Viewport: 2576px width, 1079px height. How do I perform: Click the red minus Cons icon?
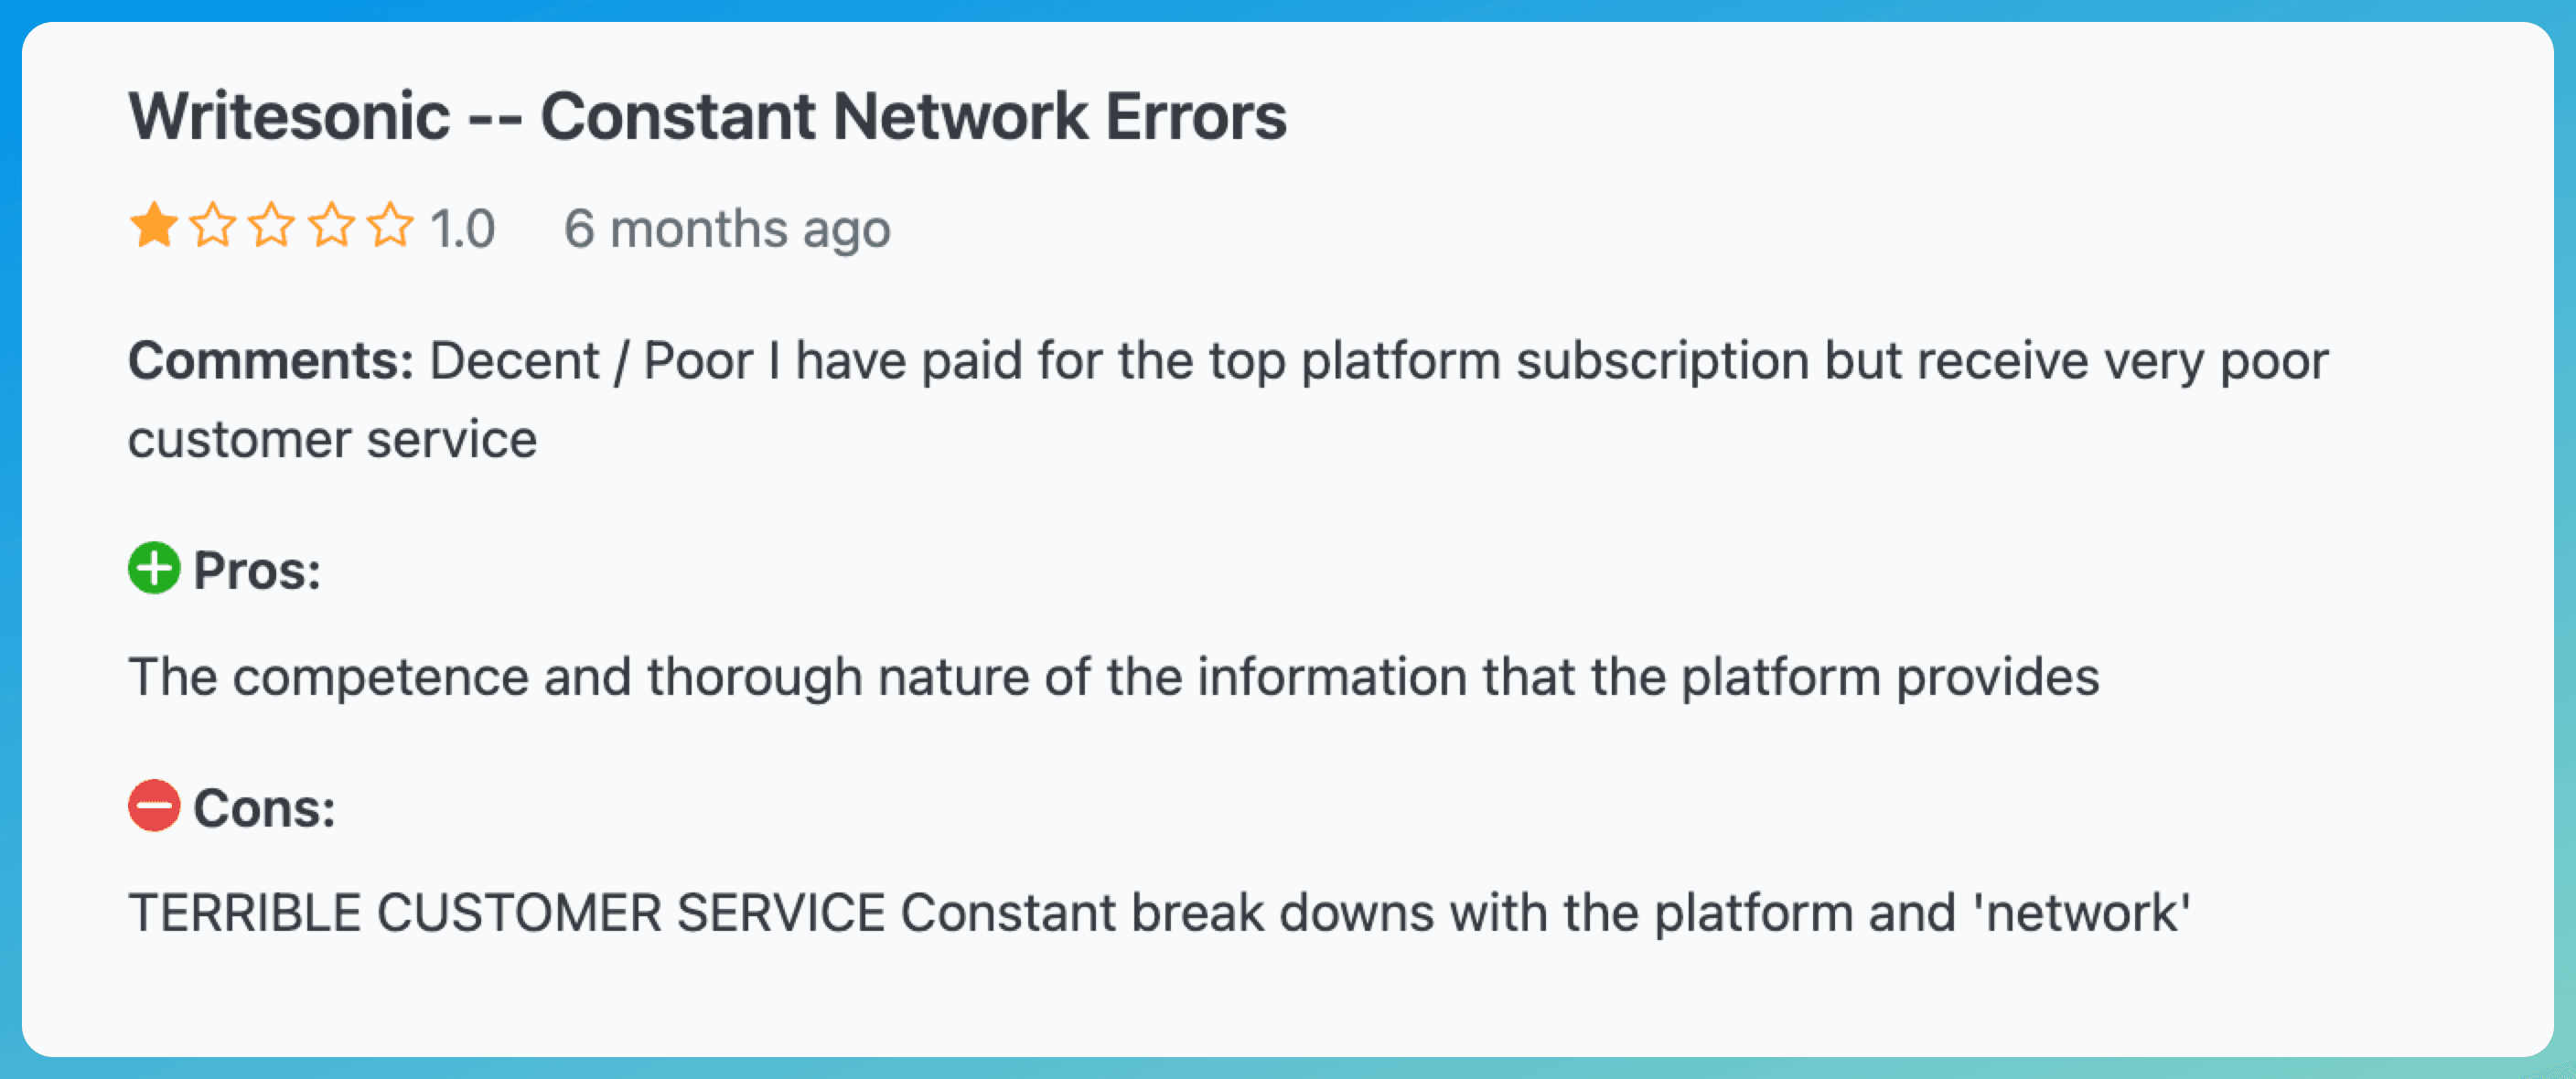[x=154, y=806]
